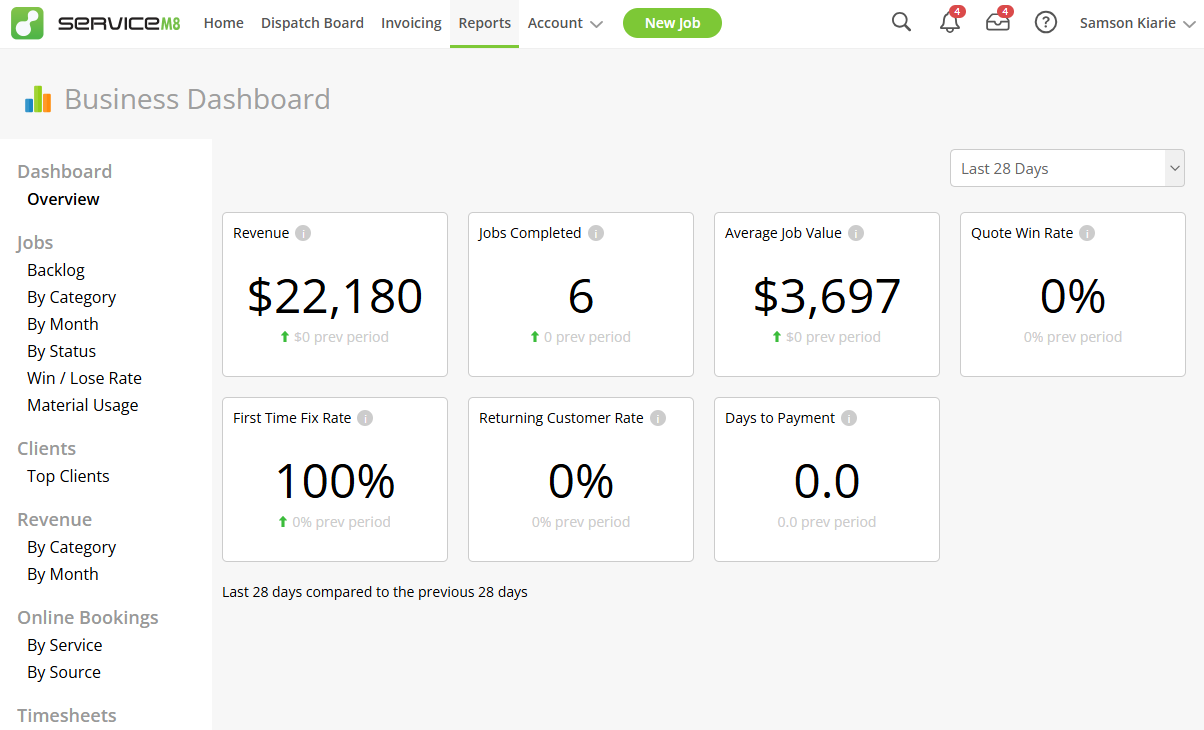Click the 0 prev period under Jobs Completed

coord(587,337)
